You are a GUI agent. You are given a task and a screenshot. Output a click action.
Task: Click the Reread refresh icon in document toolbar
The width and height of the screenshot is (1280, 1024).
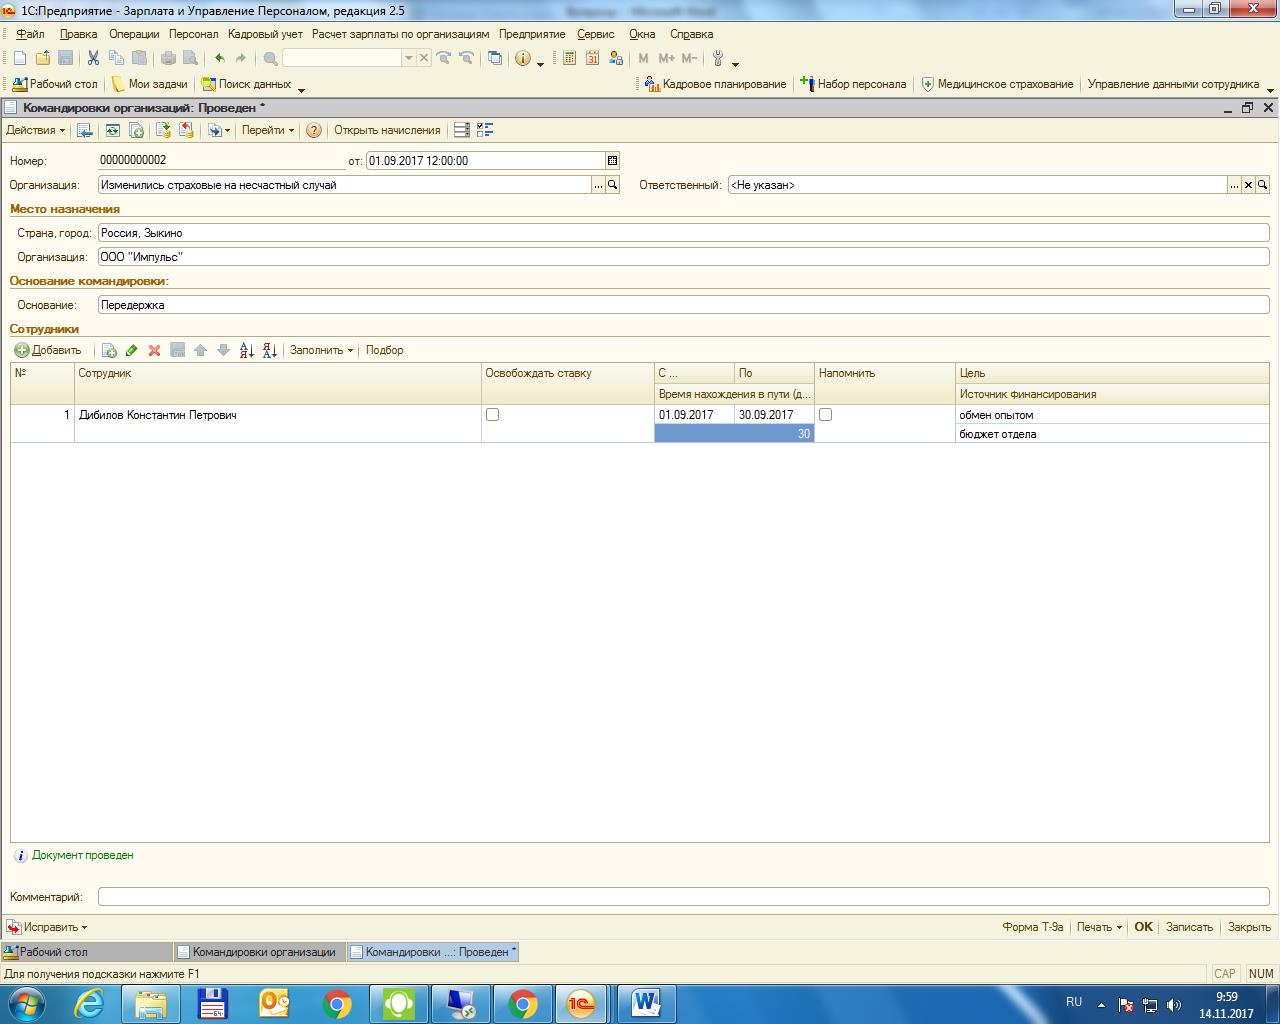click(113, 130)
